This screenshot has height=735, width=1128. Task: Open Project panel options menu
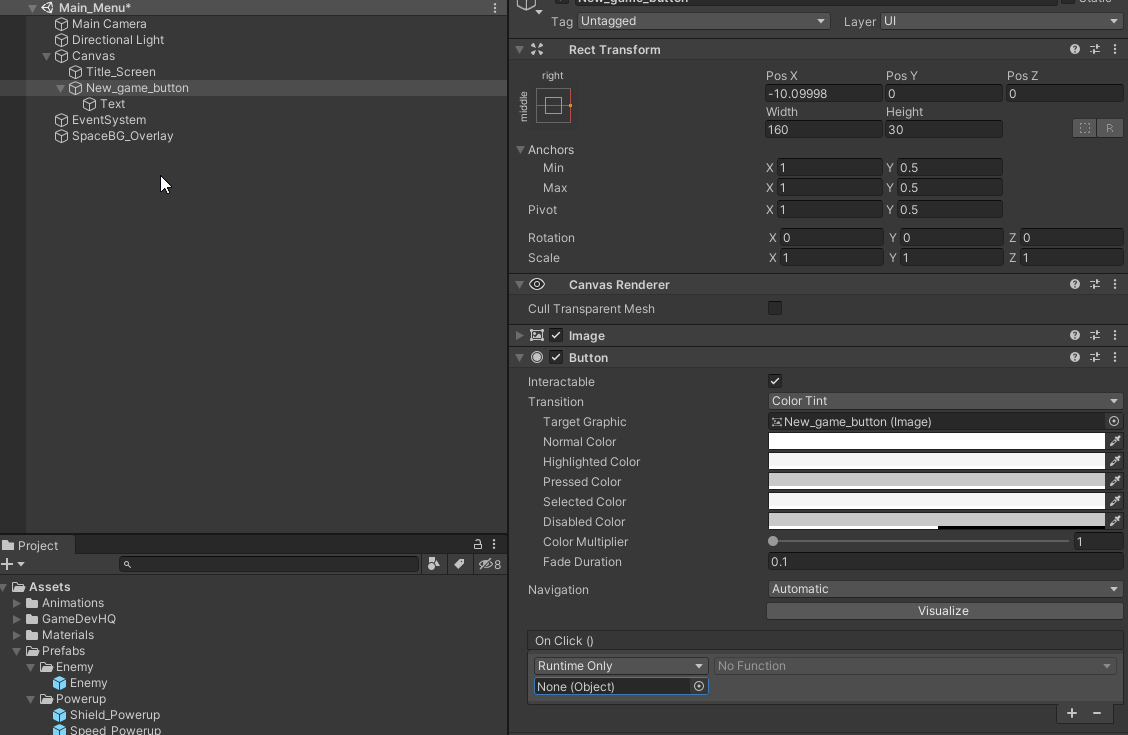[x=494, y=544]
